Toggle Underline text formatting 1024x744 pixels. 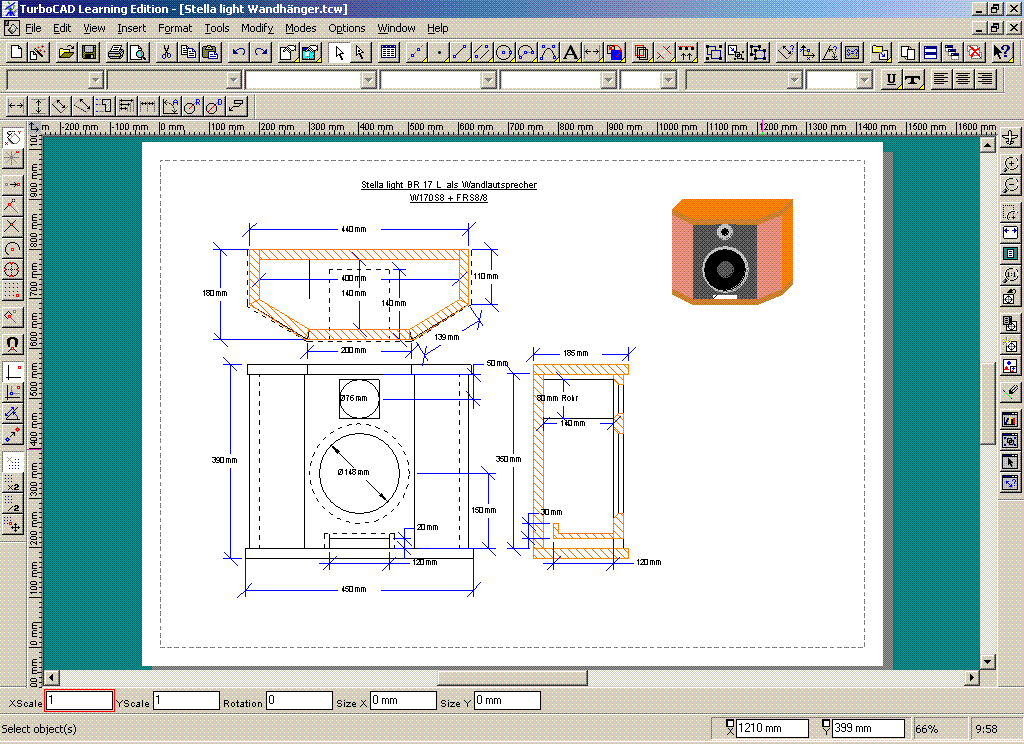click(891, 79)
